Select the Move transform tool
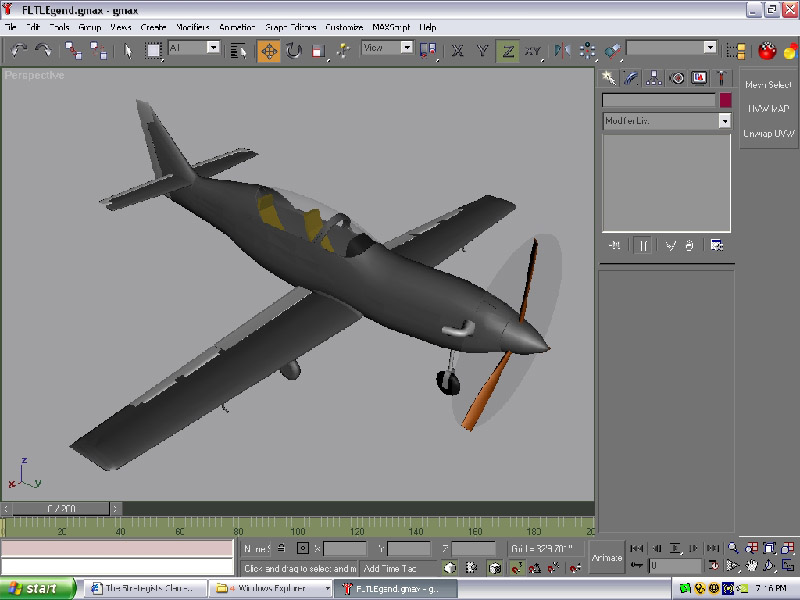 pos(269,50)
